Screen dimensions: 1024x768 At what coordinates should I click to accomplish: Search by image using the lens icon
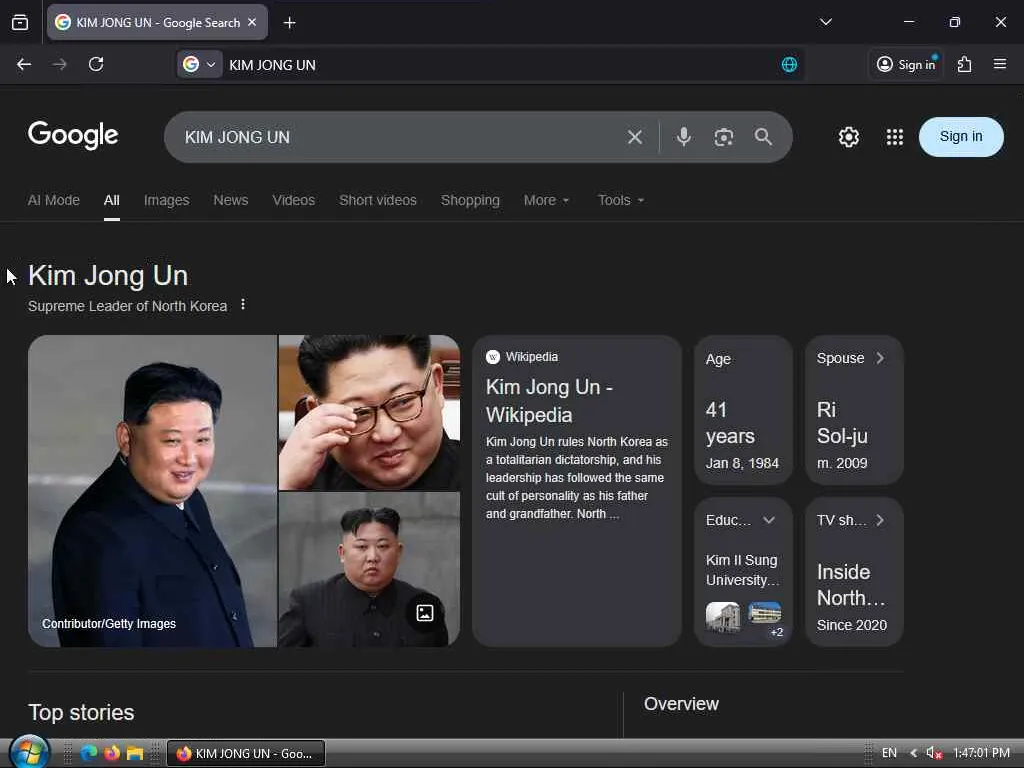724,137
